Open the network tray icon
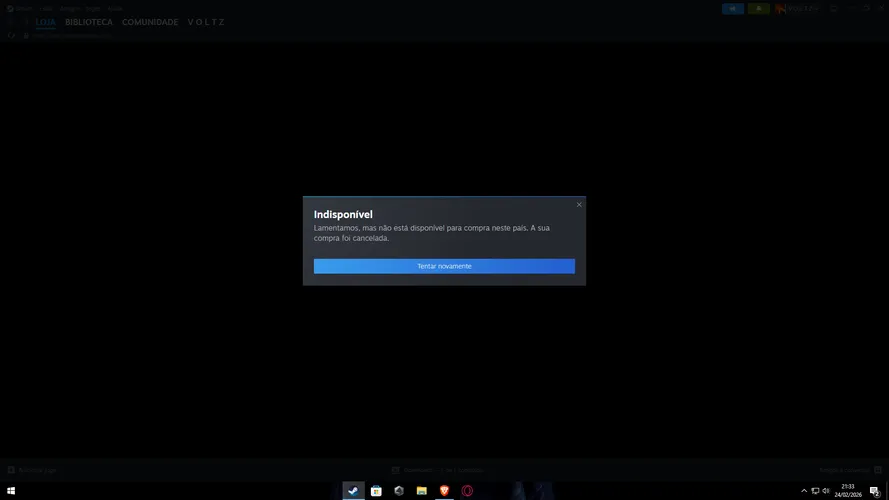The width and height of the screenshot is (889, 500). click(x=815, y=491)
